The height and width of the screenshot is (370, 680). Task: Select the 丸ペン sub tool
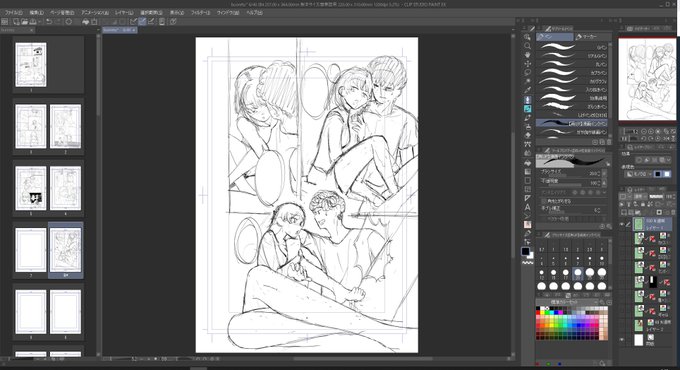tap(572, 64)
